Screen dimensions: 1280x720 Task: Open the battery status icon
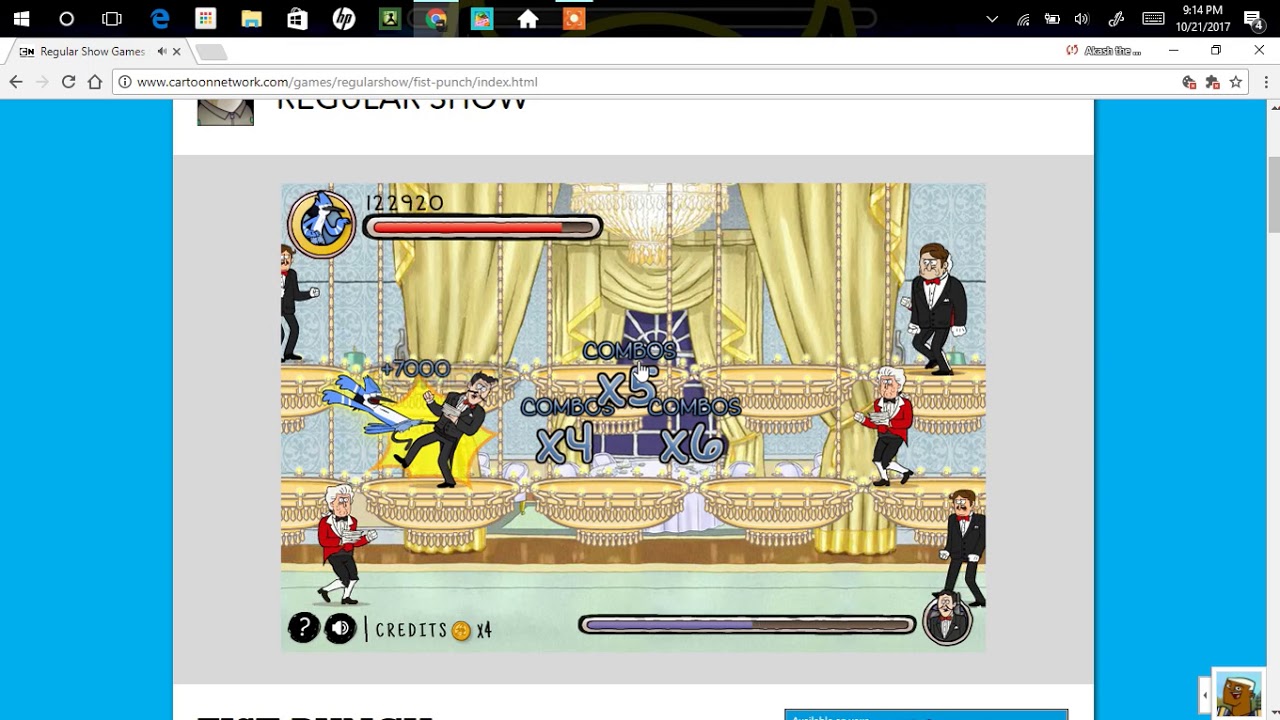pos(1052,18)
